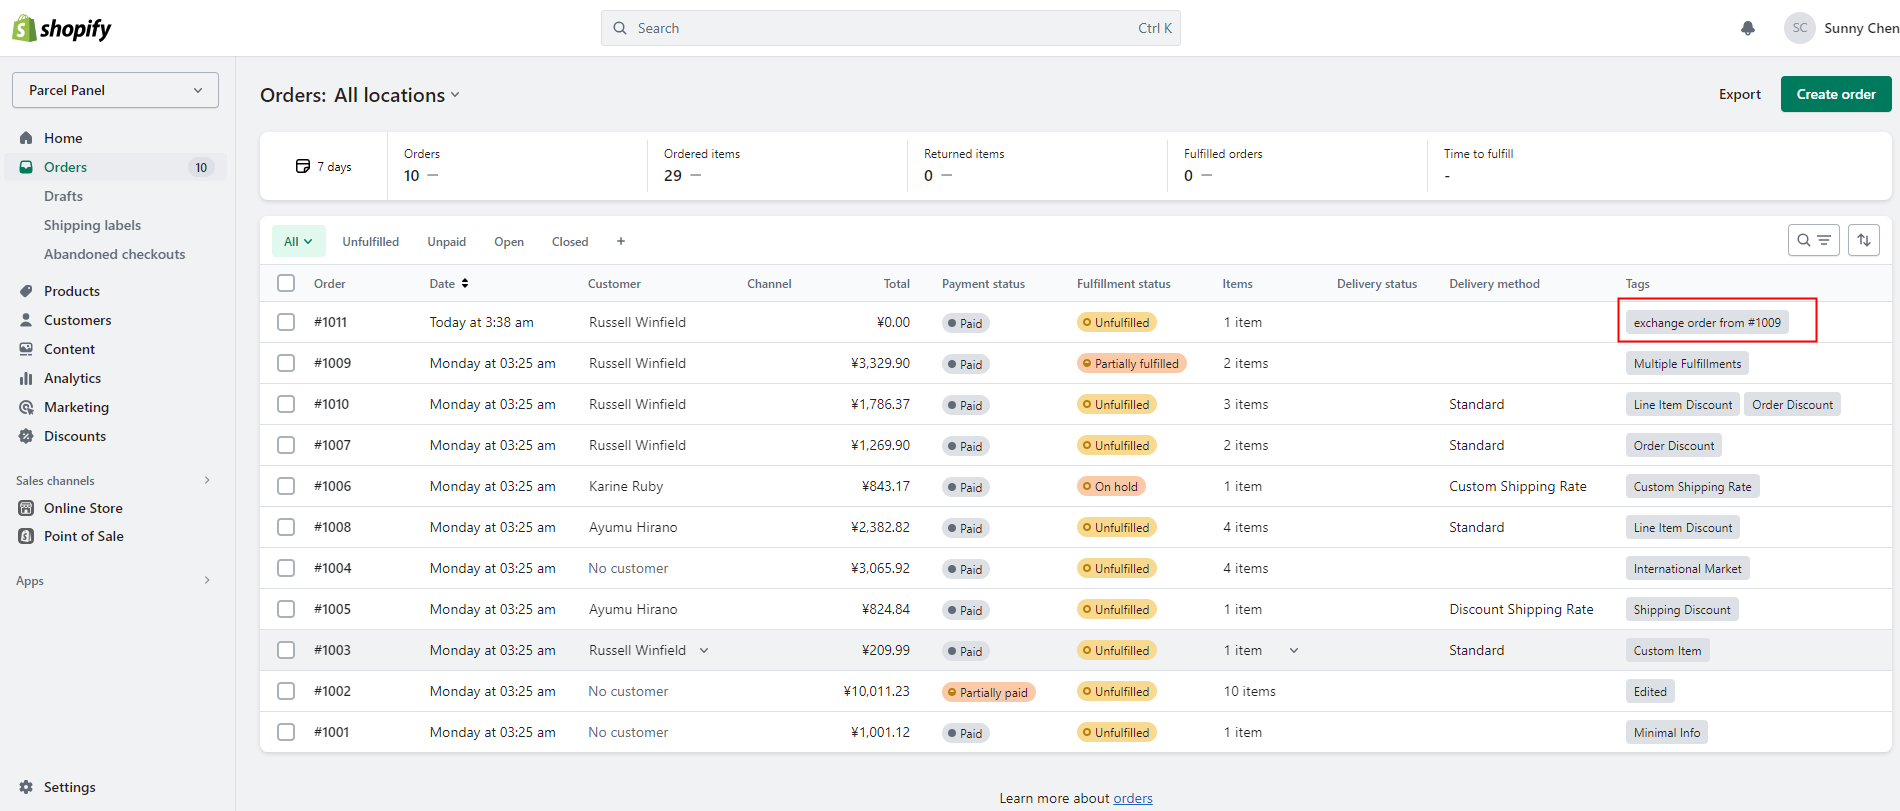Click the notifications bell icon

coord(1748,28)
